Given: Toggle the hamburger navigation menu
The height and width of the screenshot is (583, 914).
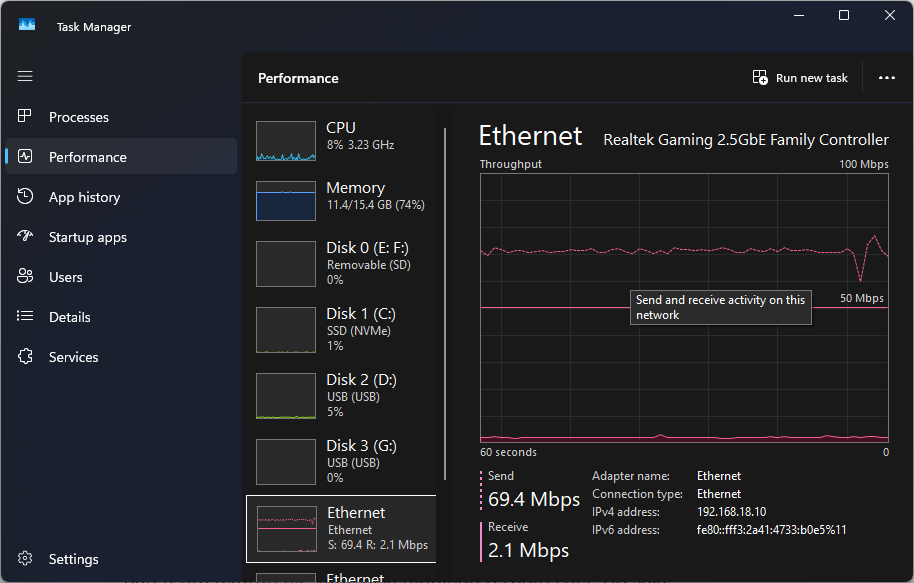Looking at the screenshot, I should pos(25,76).
